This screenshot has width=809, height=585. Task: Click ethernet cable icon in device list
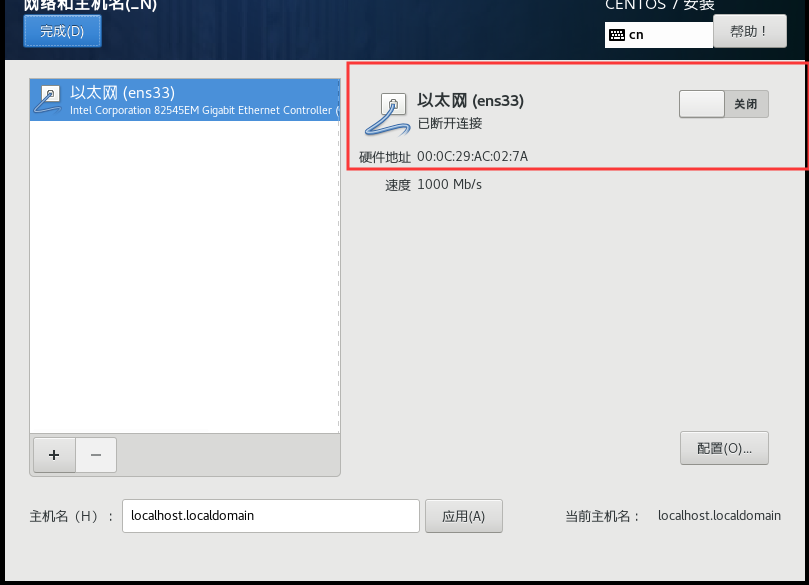(47, 99)
